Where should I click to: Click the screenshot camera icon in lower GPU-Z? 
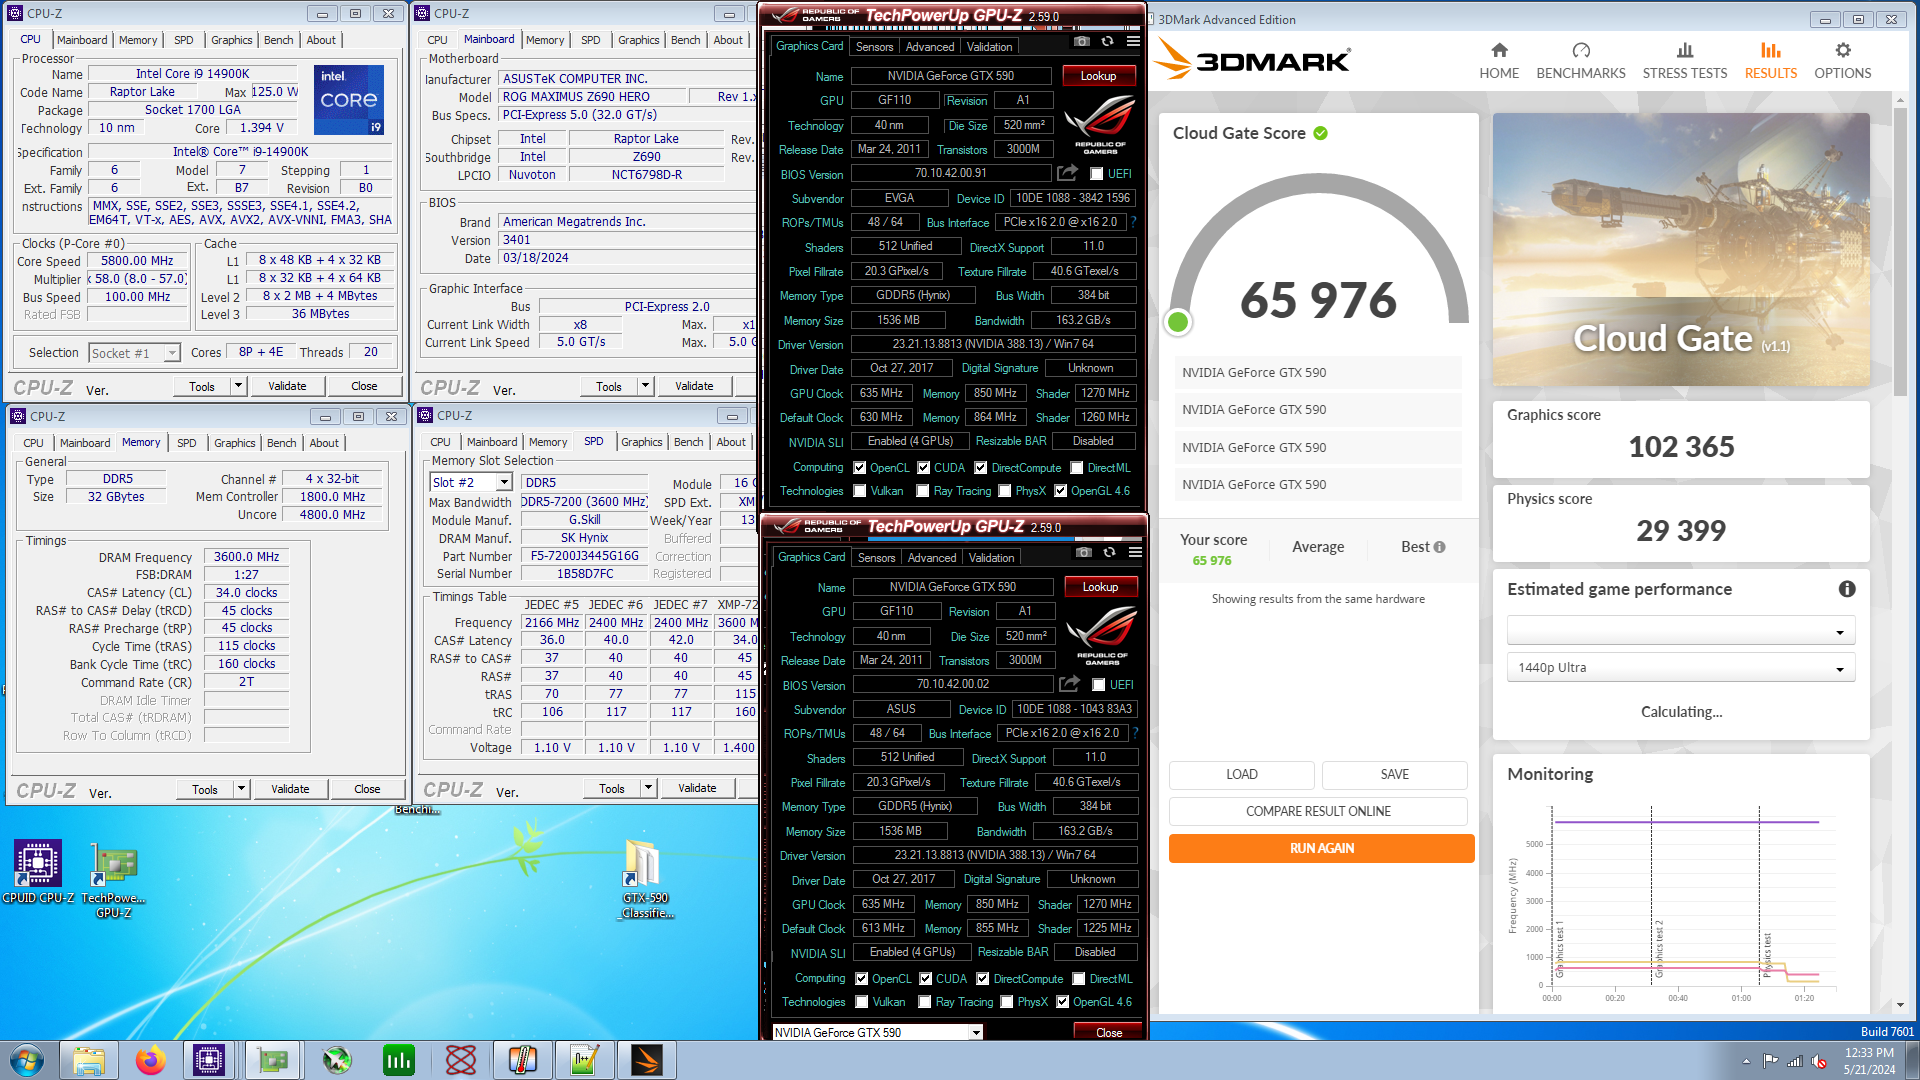tap(1084, 553)
